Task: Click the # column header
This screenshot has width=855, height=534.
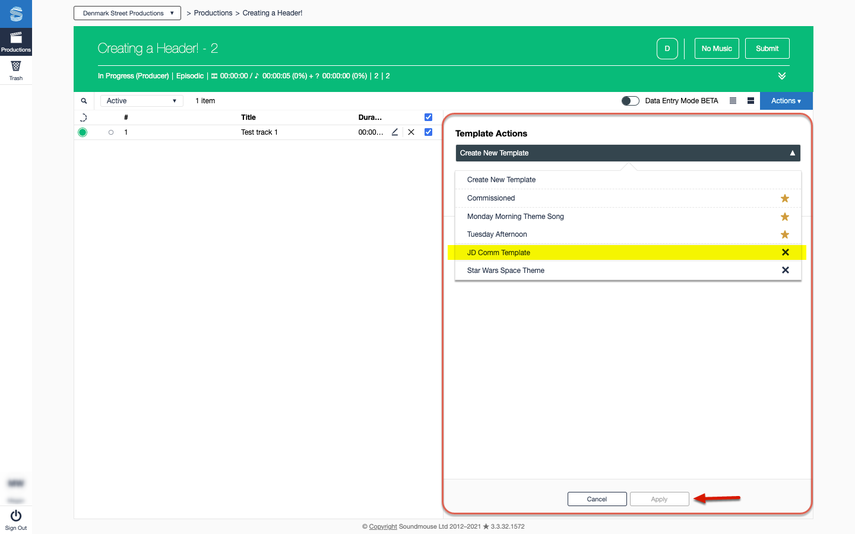Action: point(126,117)
